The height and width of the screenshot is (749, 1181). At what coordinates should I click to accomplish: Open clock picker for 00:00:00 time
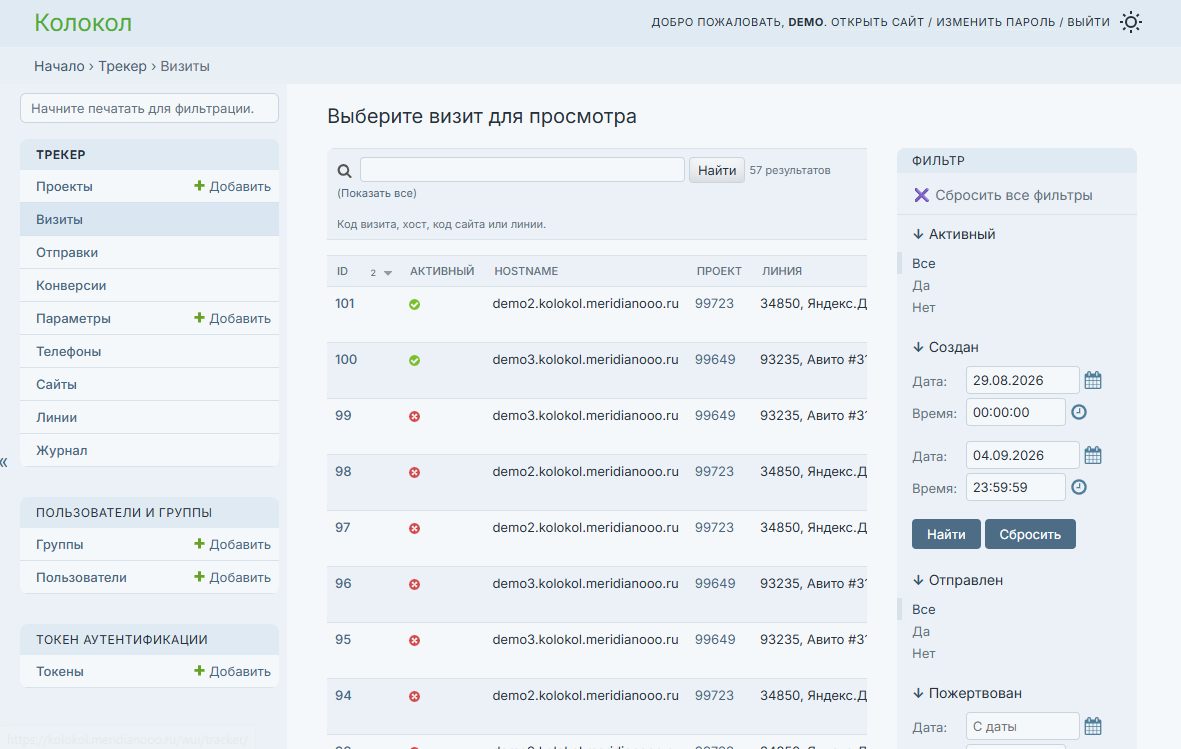[1079, 412]
